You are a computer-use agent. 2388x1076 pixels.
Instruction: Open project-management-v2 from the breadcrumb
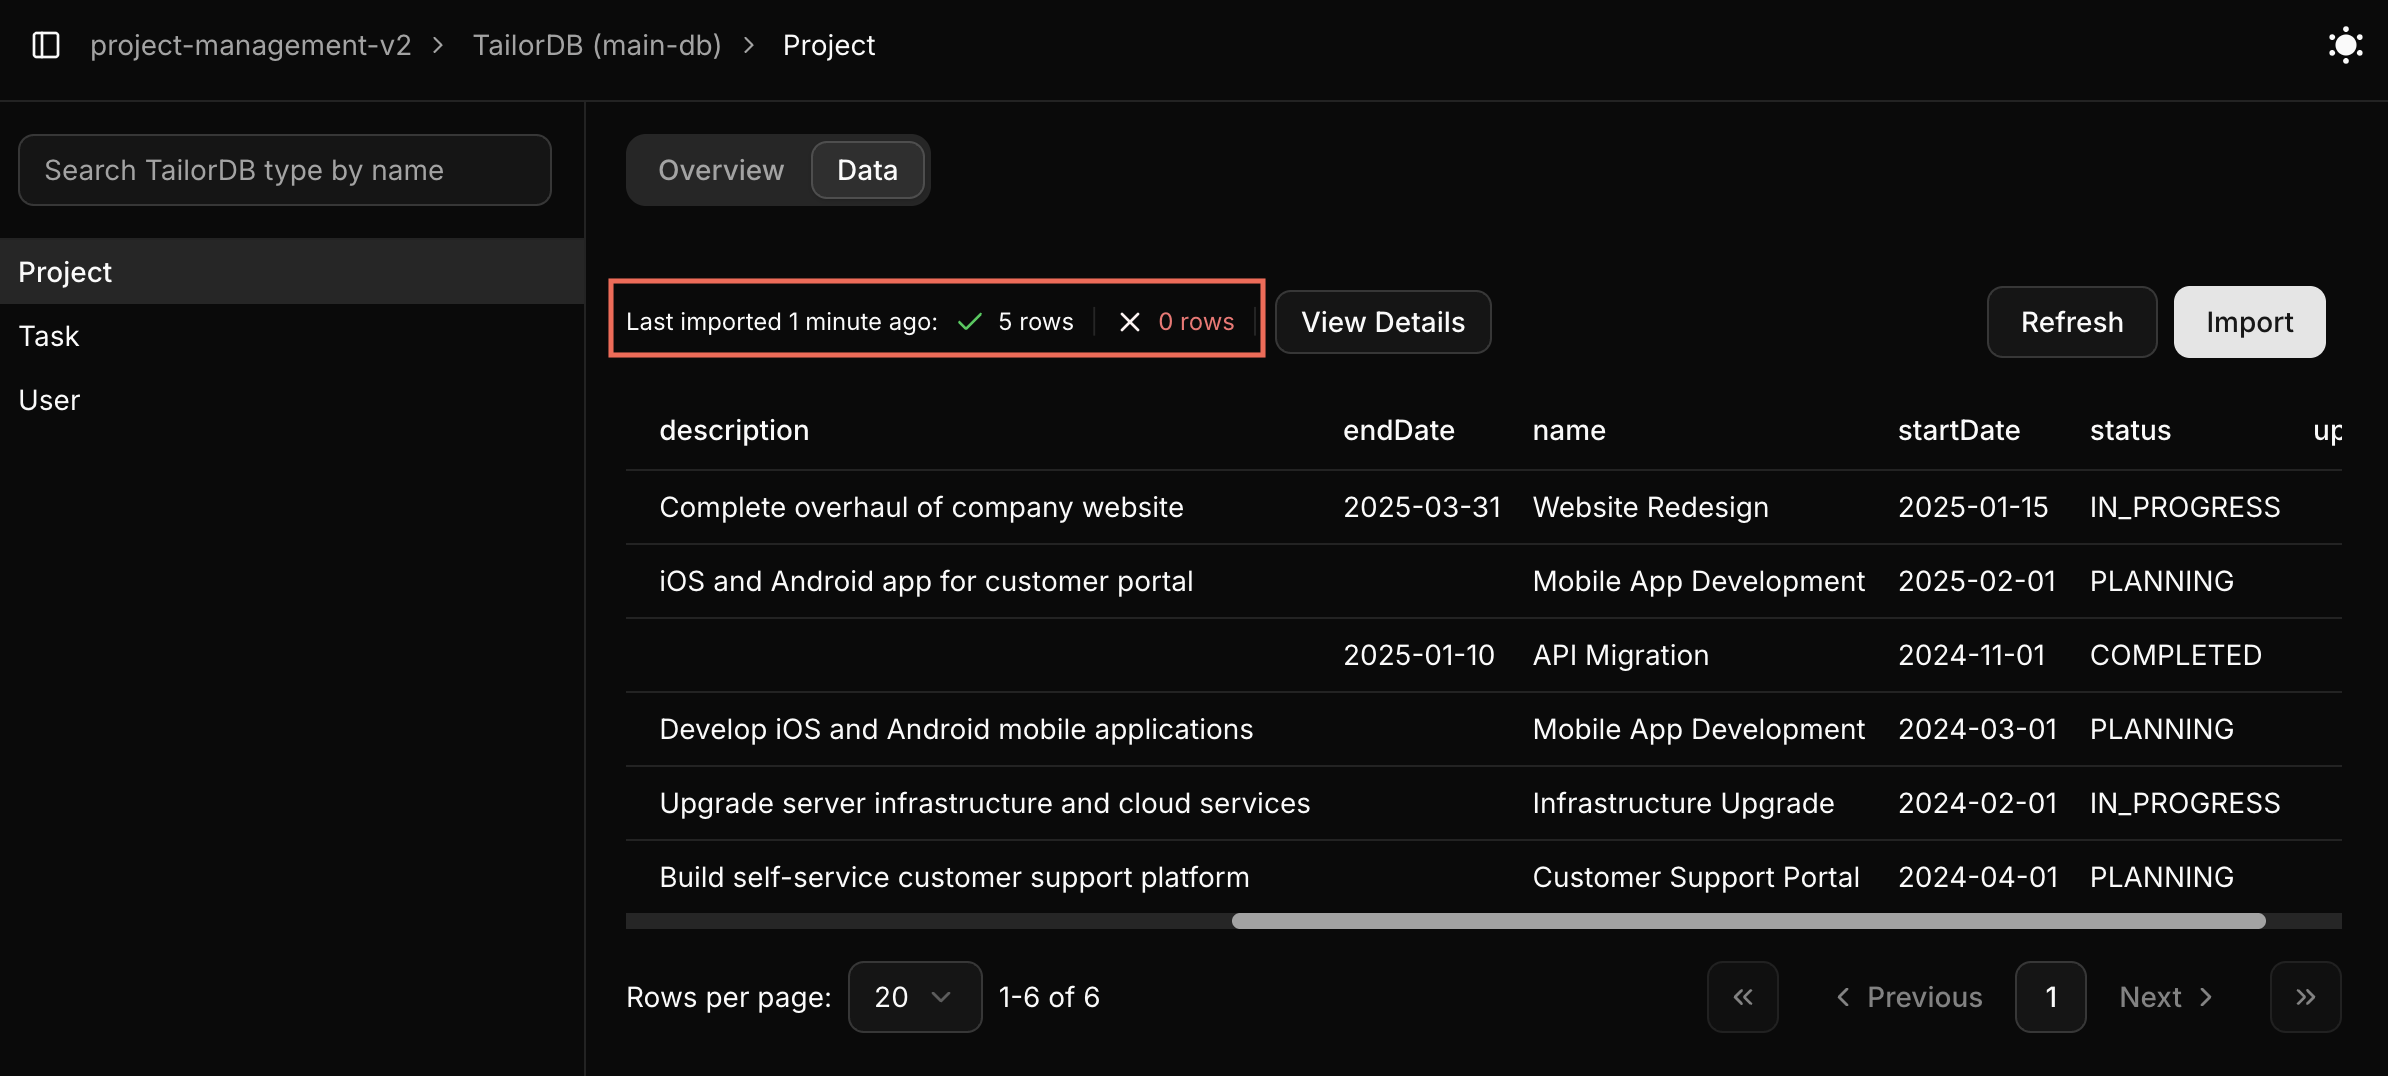click(x=251, y=45)
